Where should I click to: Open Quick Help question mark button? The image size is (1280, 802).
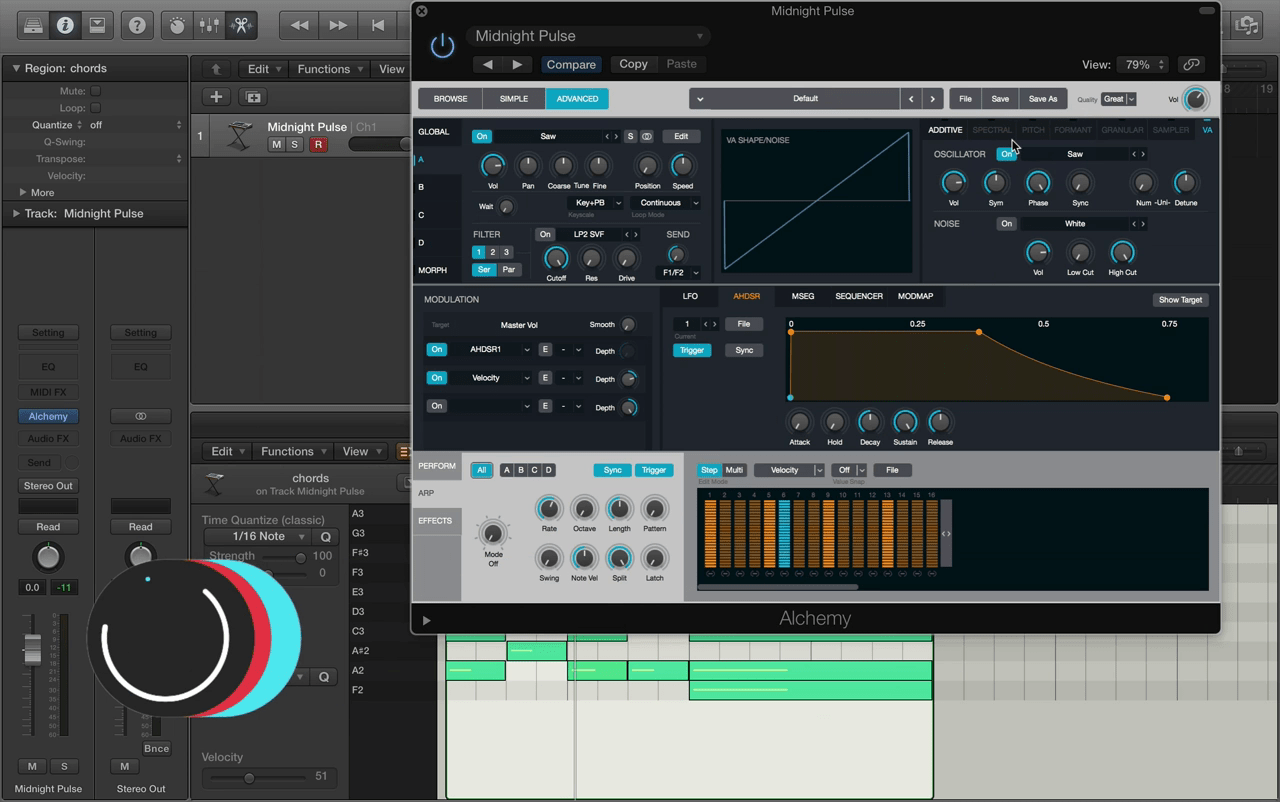click(137, 25)
